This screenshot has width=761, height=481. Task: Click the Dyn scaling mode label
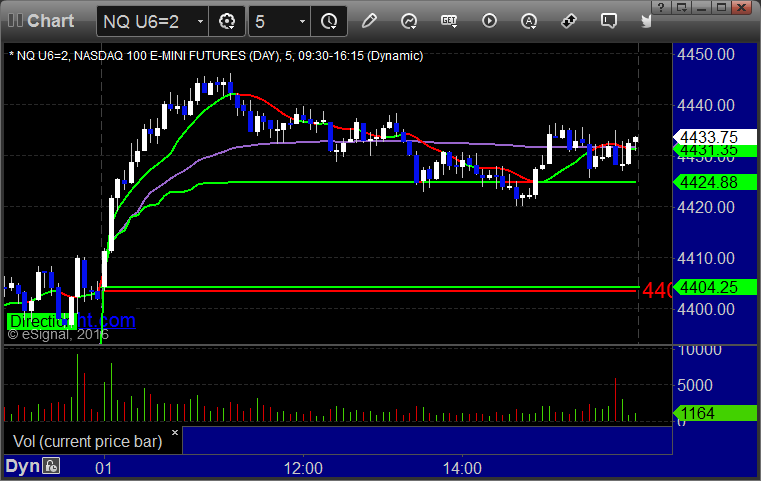pyautogui.click(x=22, y=466)
